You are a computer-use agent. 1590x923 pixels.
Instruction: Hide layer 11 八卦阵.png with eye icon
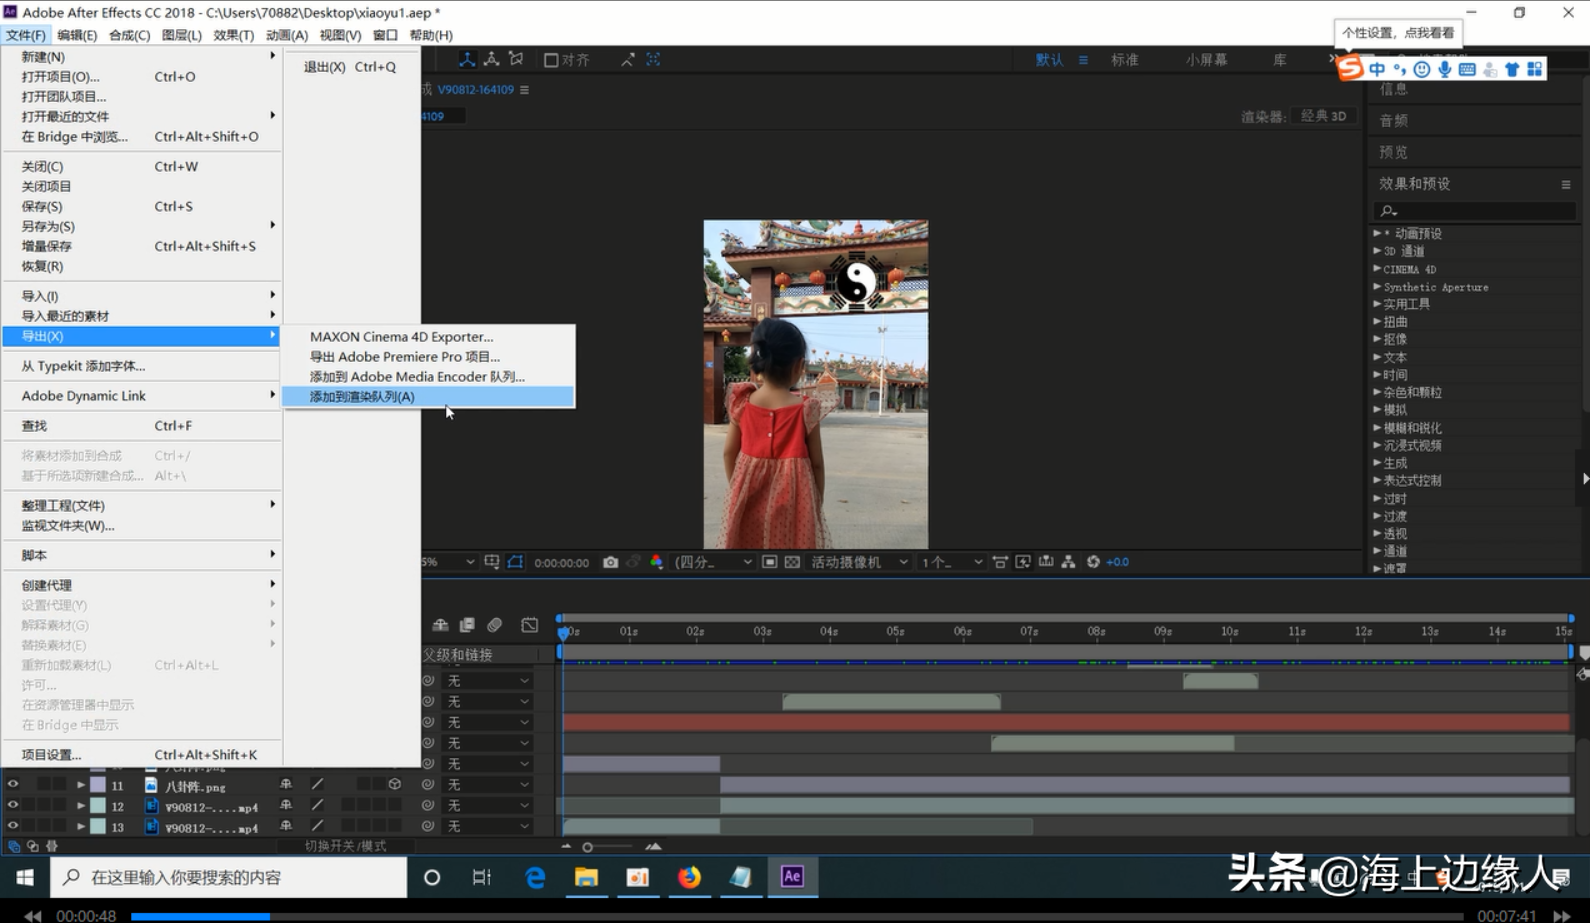[x=13, y=785]
